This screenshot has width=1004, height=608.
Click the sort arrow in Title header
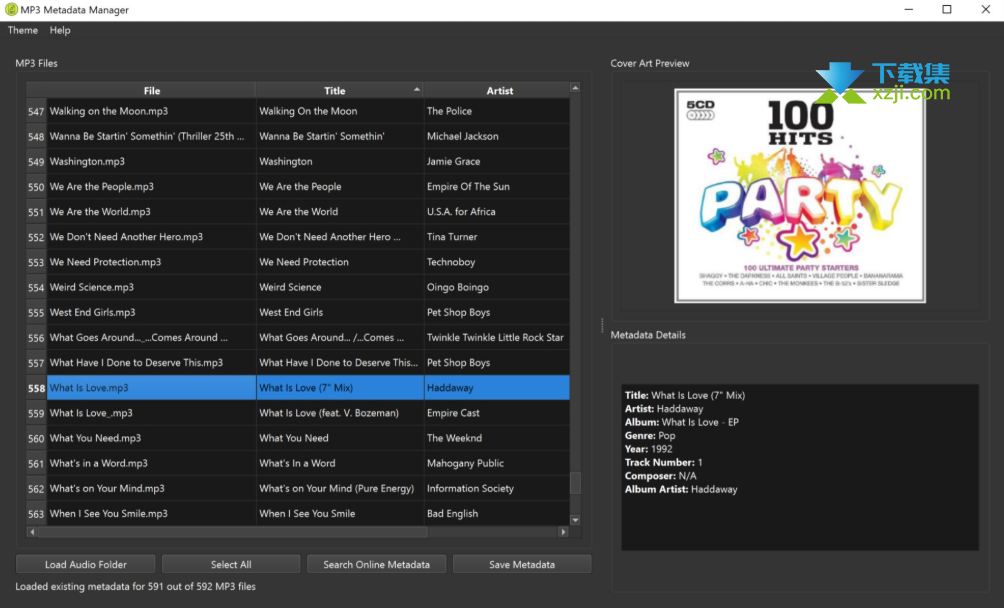click(x=417, y=90)
